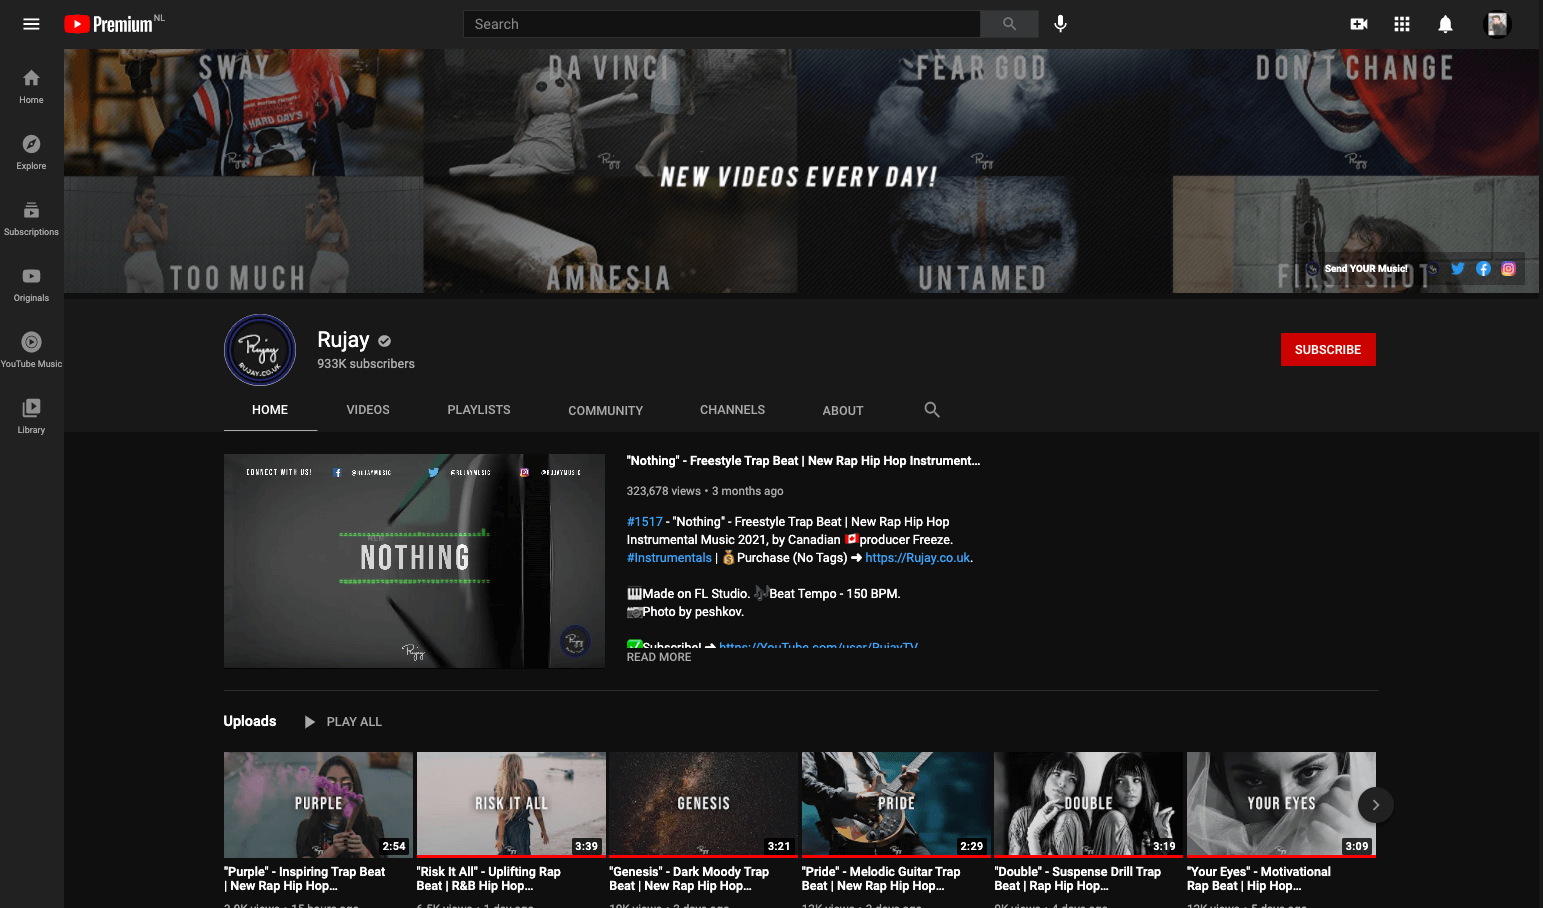
Task: Open the hamburger guide menu
Action: (31, 24)
